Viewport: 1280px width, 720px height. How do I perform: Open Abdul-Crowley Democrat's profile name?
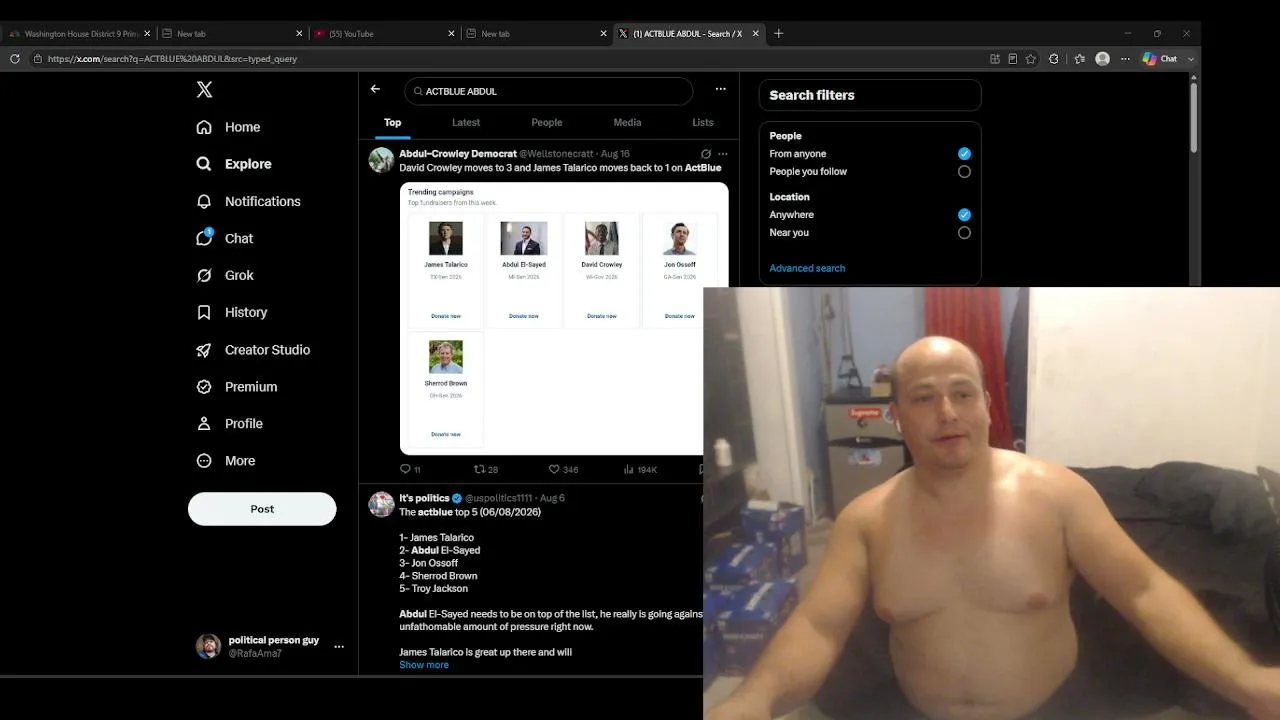pos(458,154)
